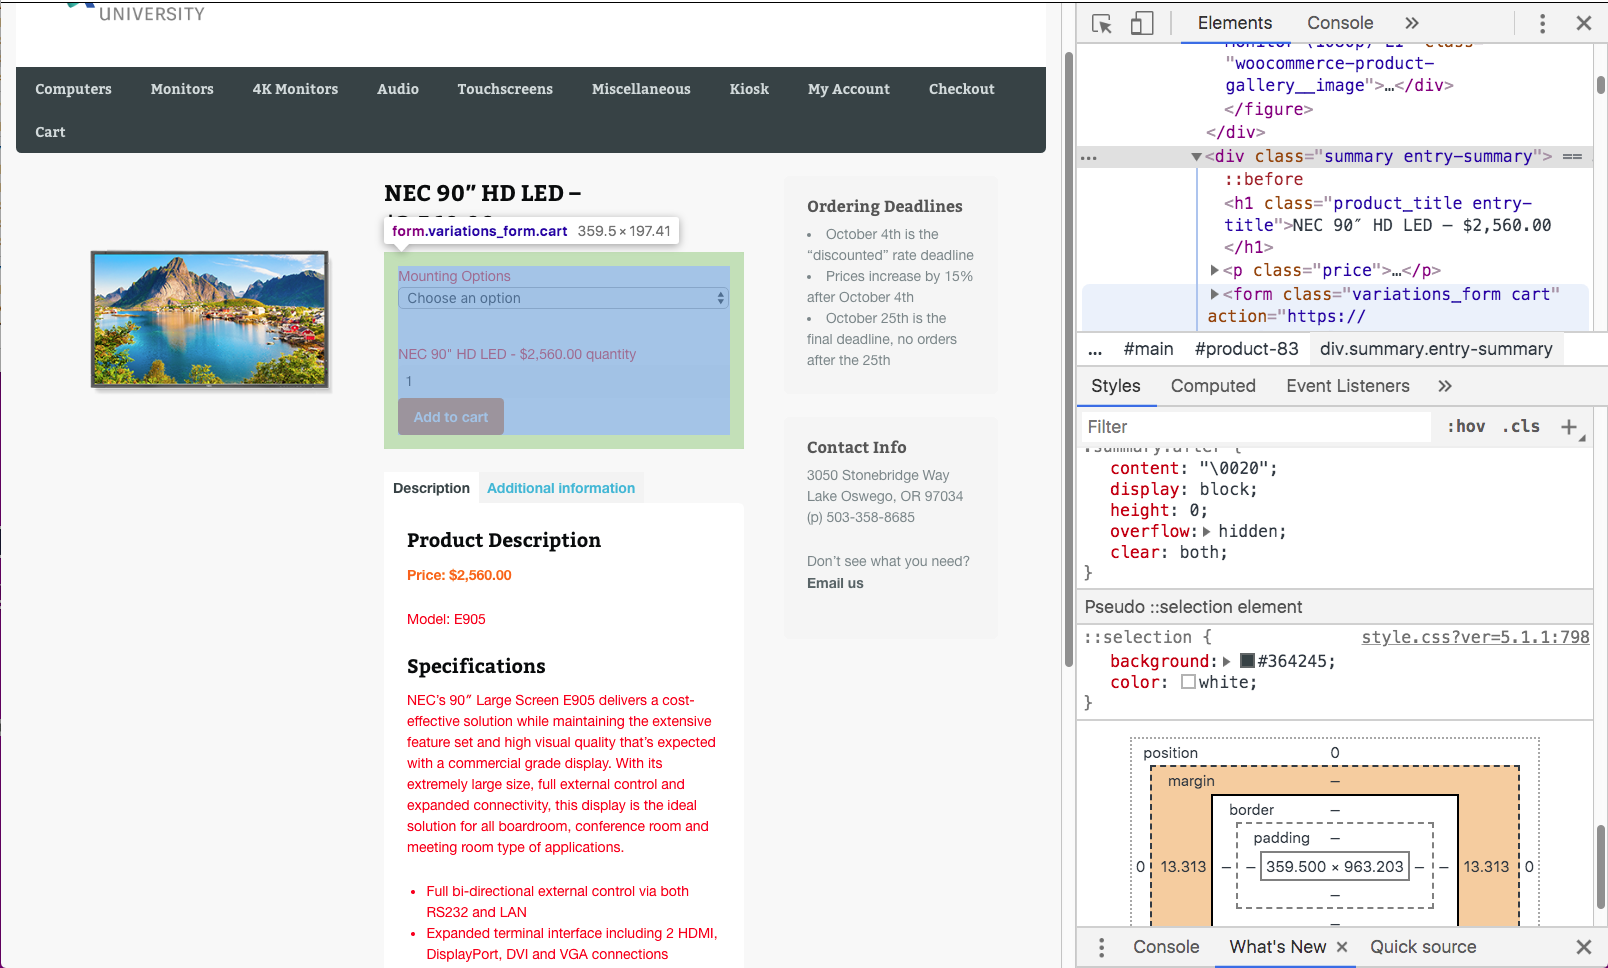Activate the inspect element picker icon
Viewport: 1608px width, 968px height.
click(x=1102, y=24)
